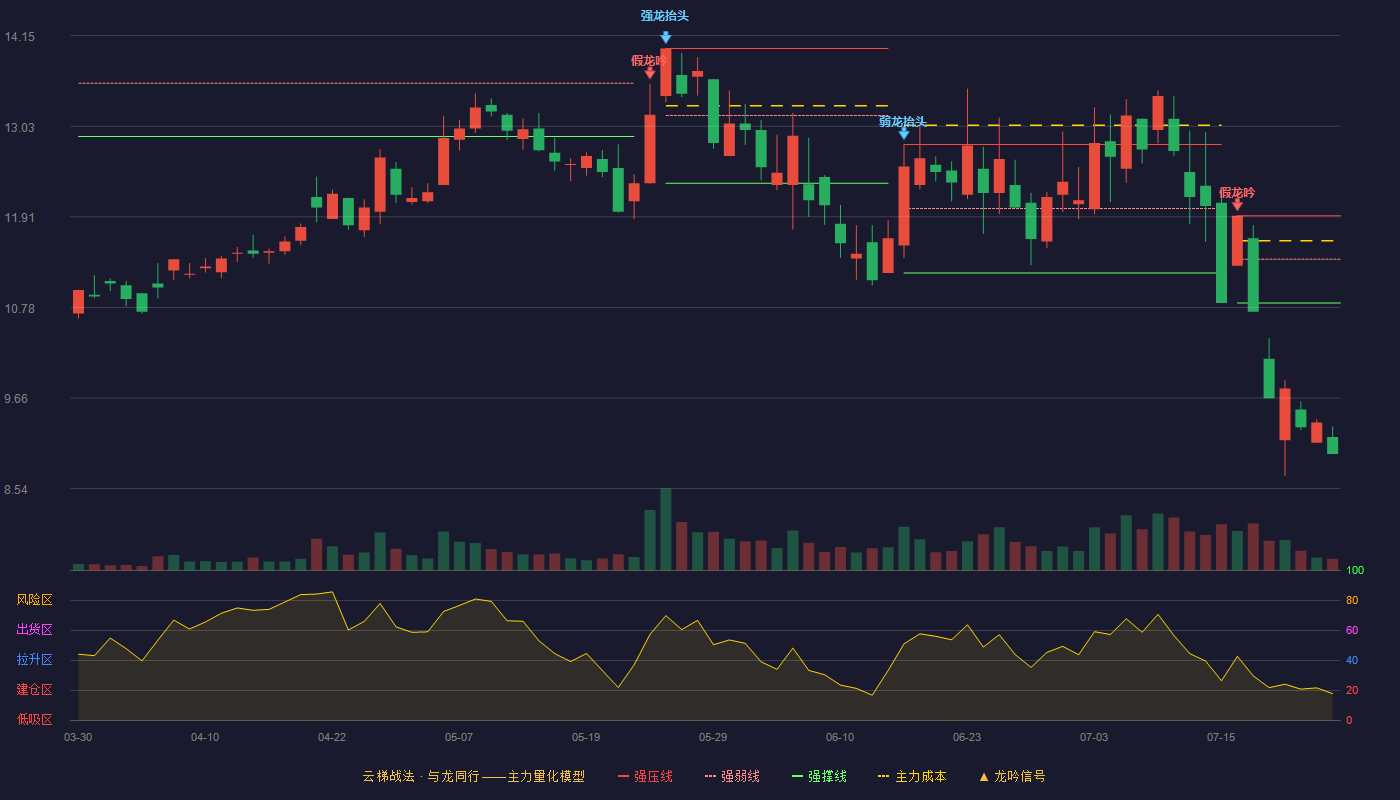Viewport: 1400px width, 800px height.
Task: Click the 05-29 date label
Action: pos(713,737)
